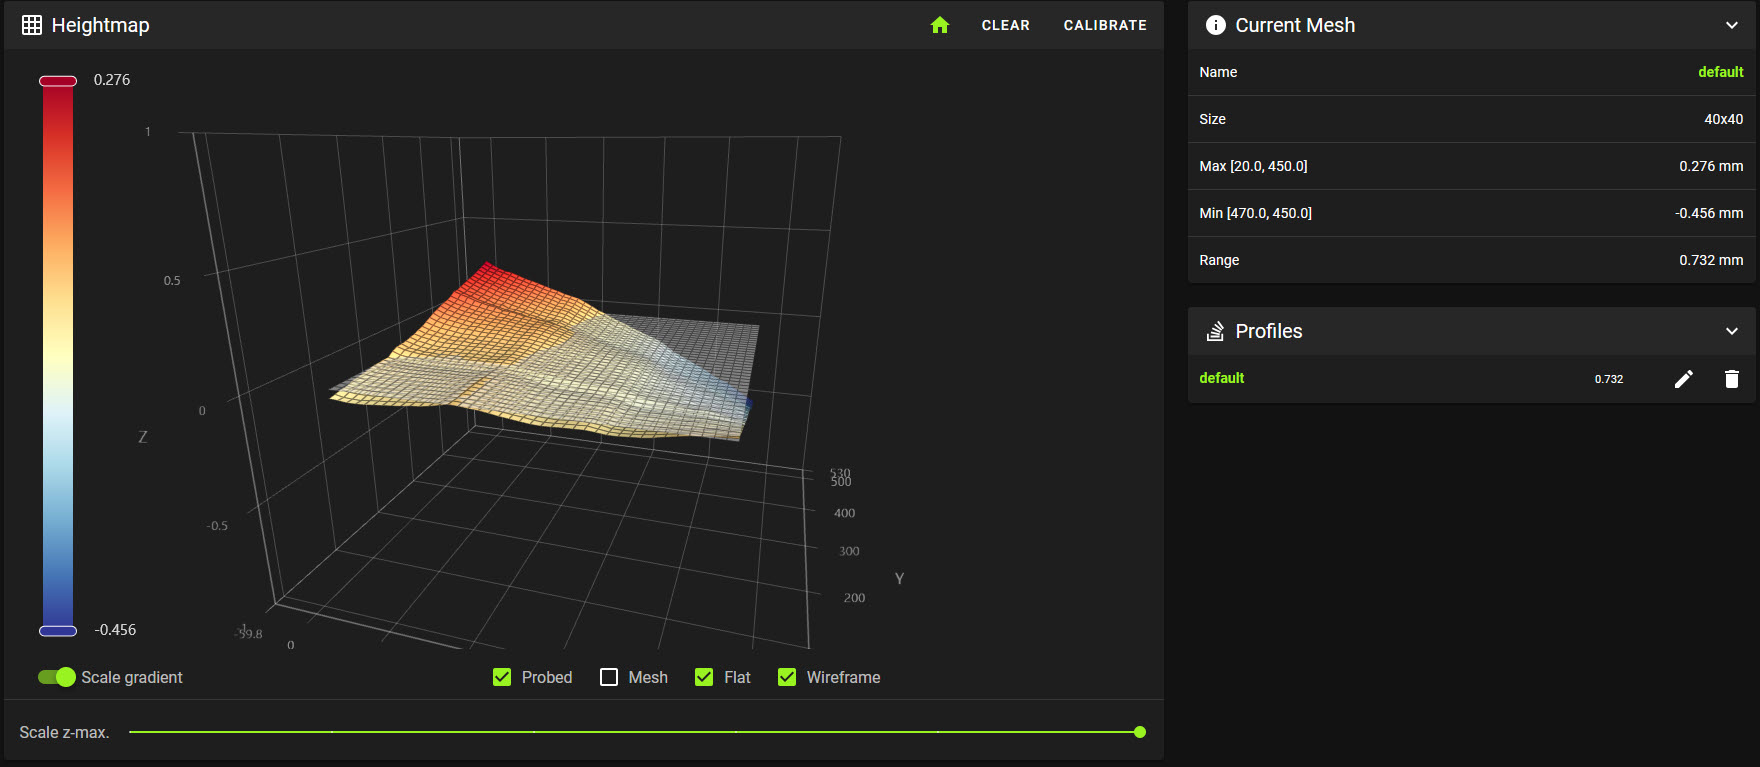Click the 3D heightmap surface plot
This screenshot has height=767, width=1760.
pos(543,354)
